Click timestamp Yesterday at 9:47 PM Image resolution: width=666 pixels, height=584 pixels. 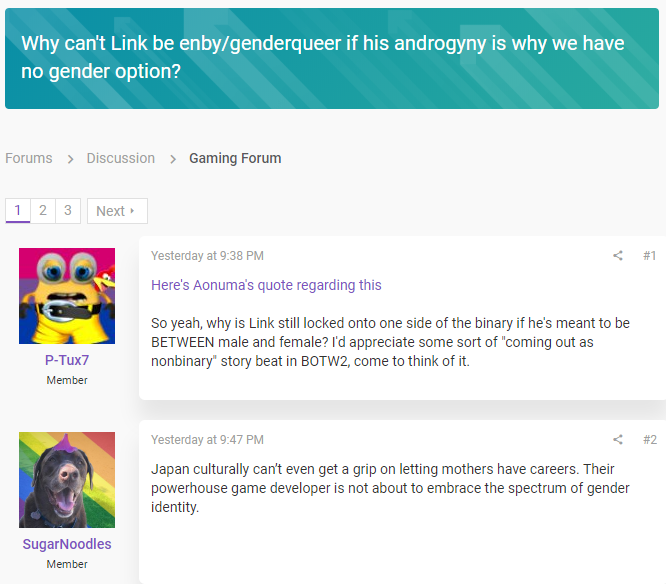207,440
